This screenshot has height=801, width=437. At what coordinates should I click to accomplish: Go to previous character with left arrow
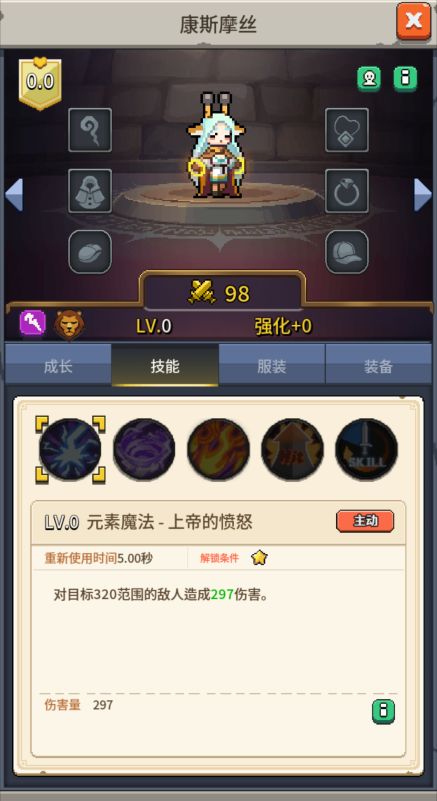click(14, 195)
